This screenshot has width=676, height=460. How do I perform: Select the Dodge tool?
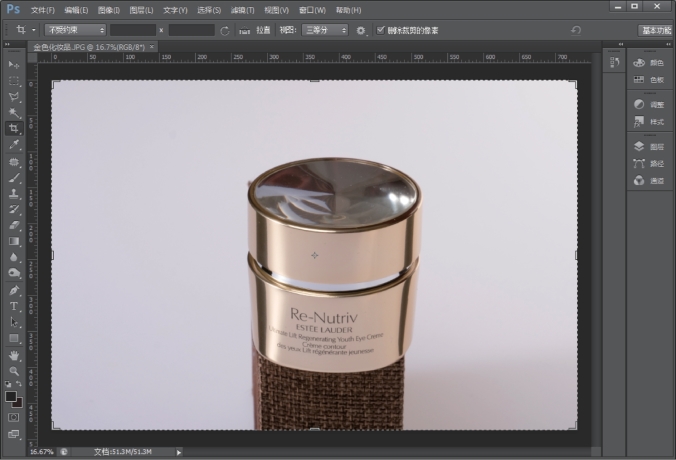[14, 273]
